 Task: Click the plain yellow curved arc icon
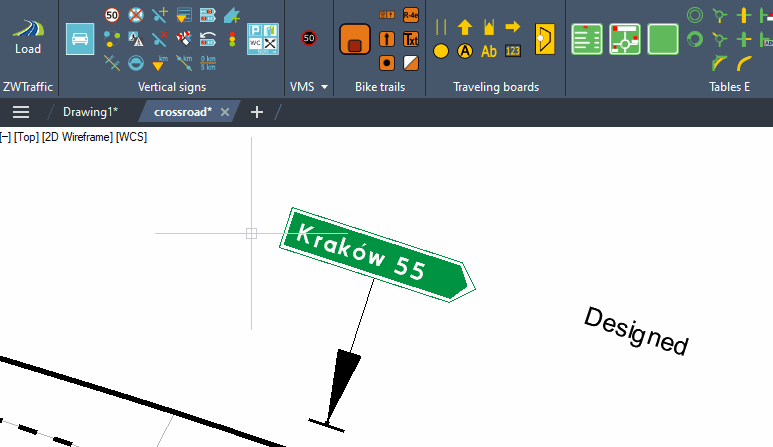[x=744, y=63]
